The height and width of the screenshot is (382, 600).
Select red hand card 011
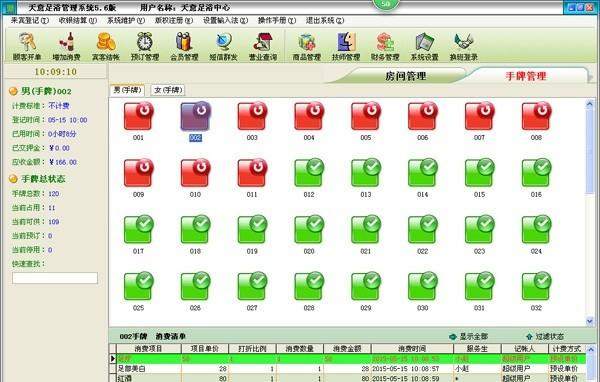pos(252,173)
